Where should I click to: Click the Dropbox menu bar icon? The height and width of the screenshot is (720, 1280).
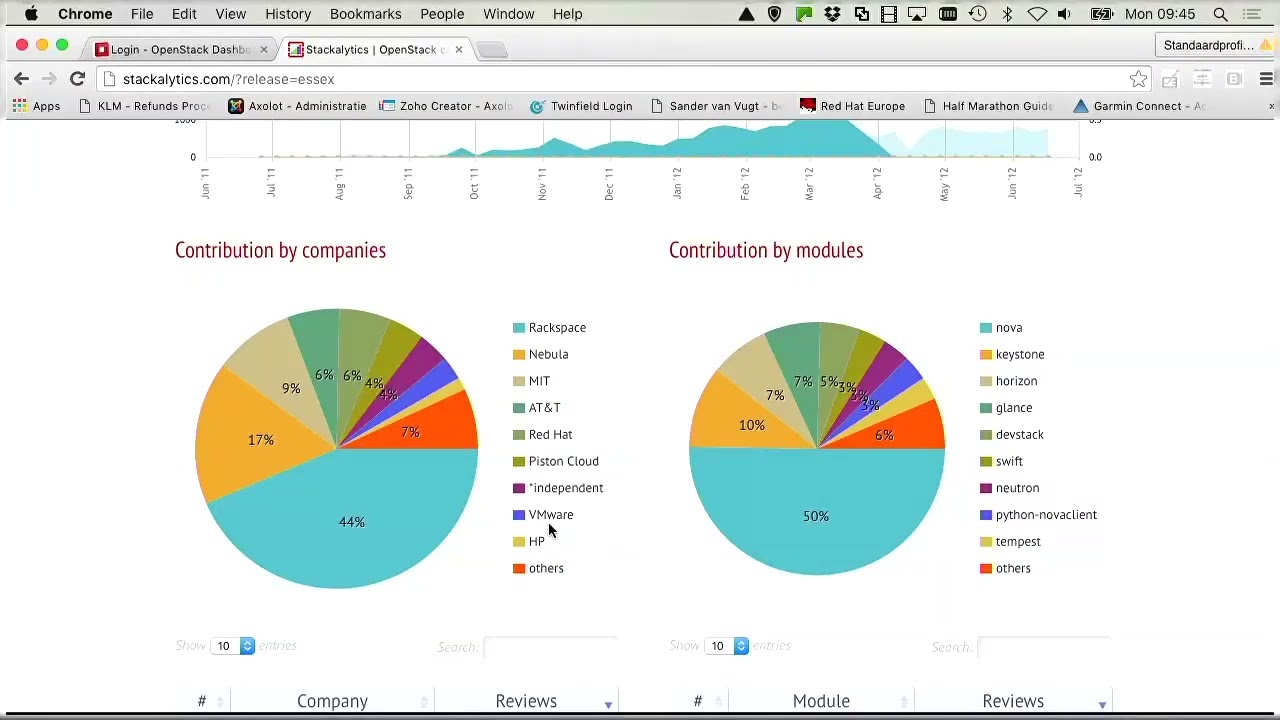tap(832, 14)
